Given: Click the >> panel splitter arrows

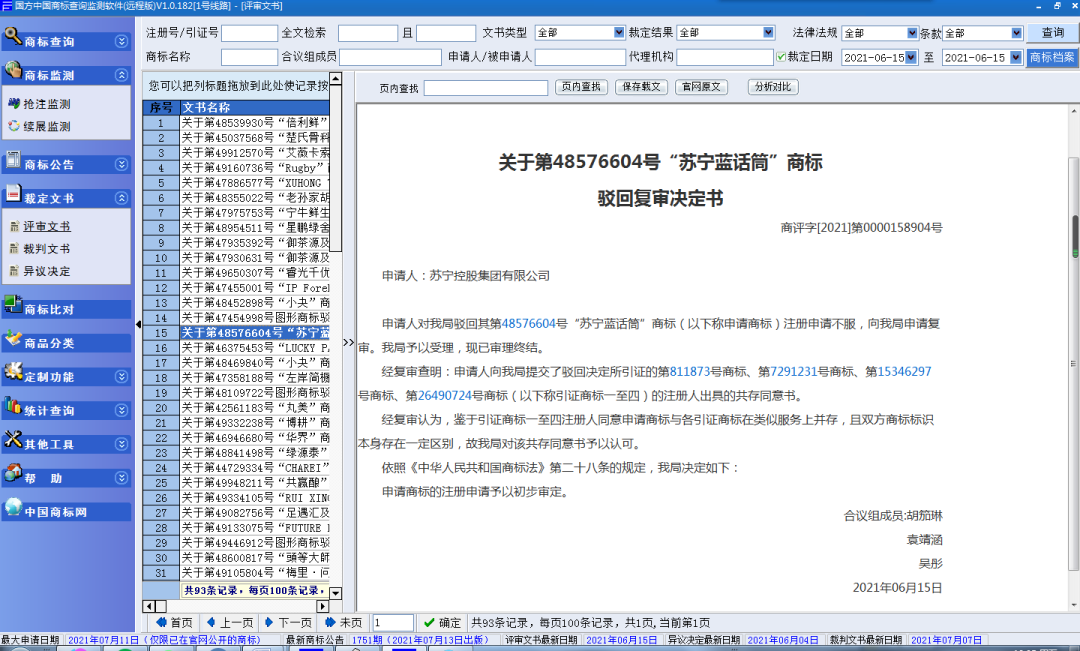Looking at the screenshot, I should (349, 342).
